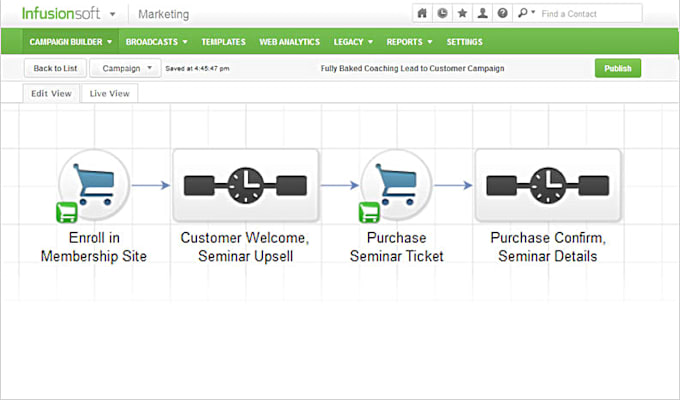The width and height of the screenshot is (680, 400).
Task: Expand the Campaign Builder menu
Action: [x=71, y=42]
